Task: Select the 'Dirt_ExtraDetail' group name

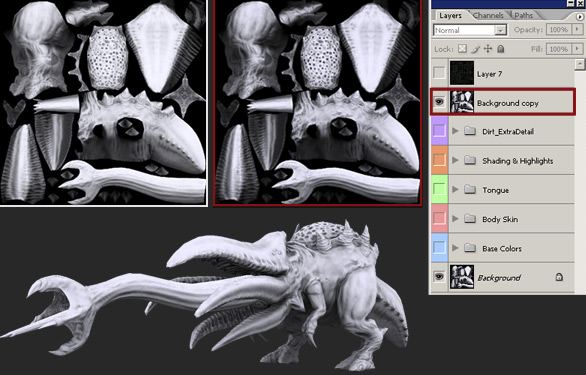Action: (x=508, y=132)
